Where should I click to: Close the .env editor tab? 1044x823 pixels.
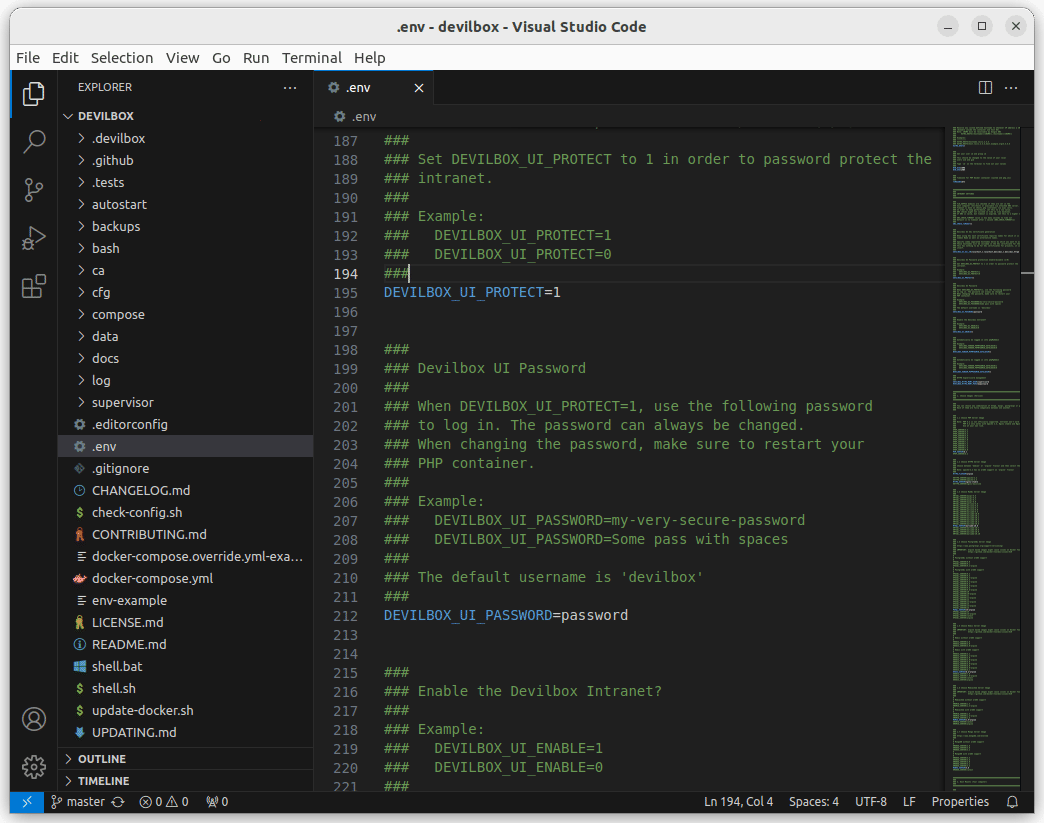coord(419,88)
